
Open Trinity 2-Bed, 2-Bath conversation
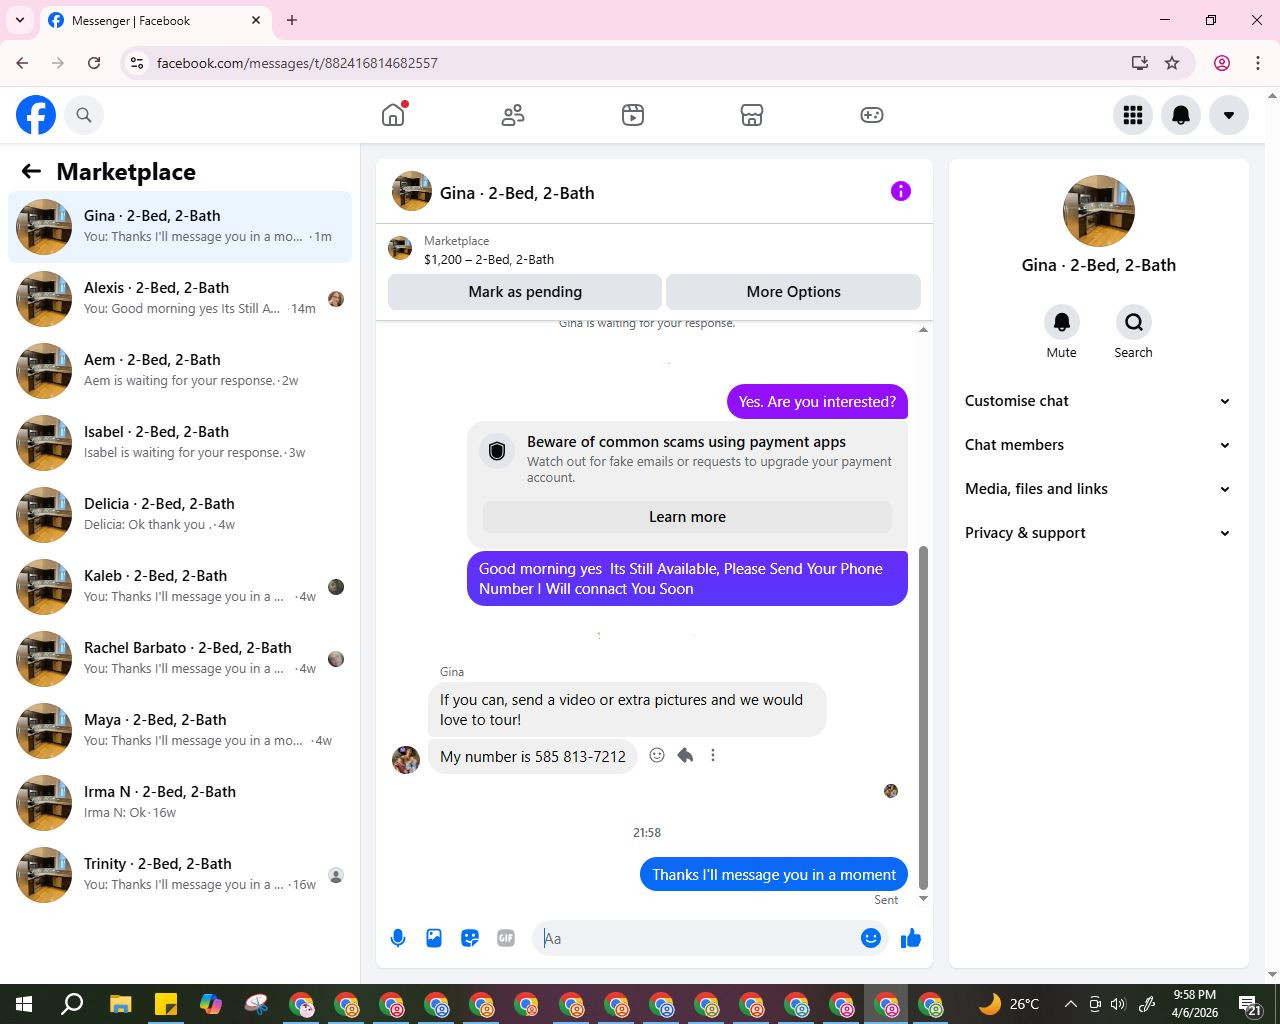(x=180, y=875)
